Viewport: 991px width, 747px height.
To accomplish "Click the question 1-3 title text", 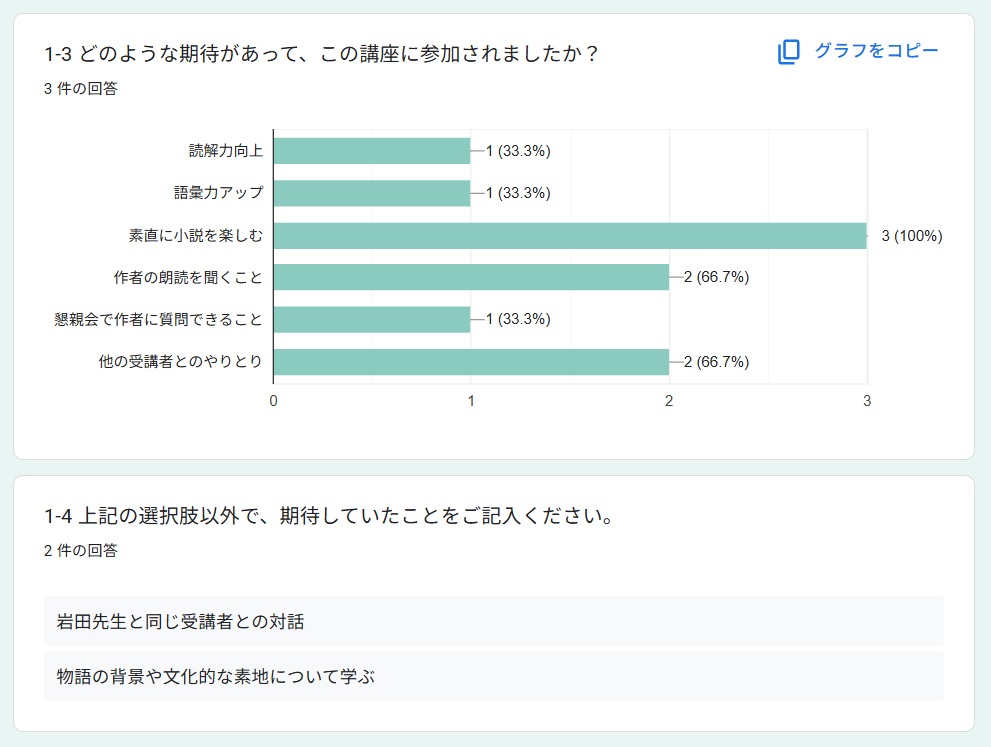I will tap(321, 53).
